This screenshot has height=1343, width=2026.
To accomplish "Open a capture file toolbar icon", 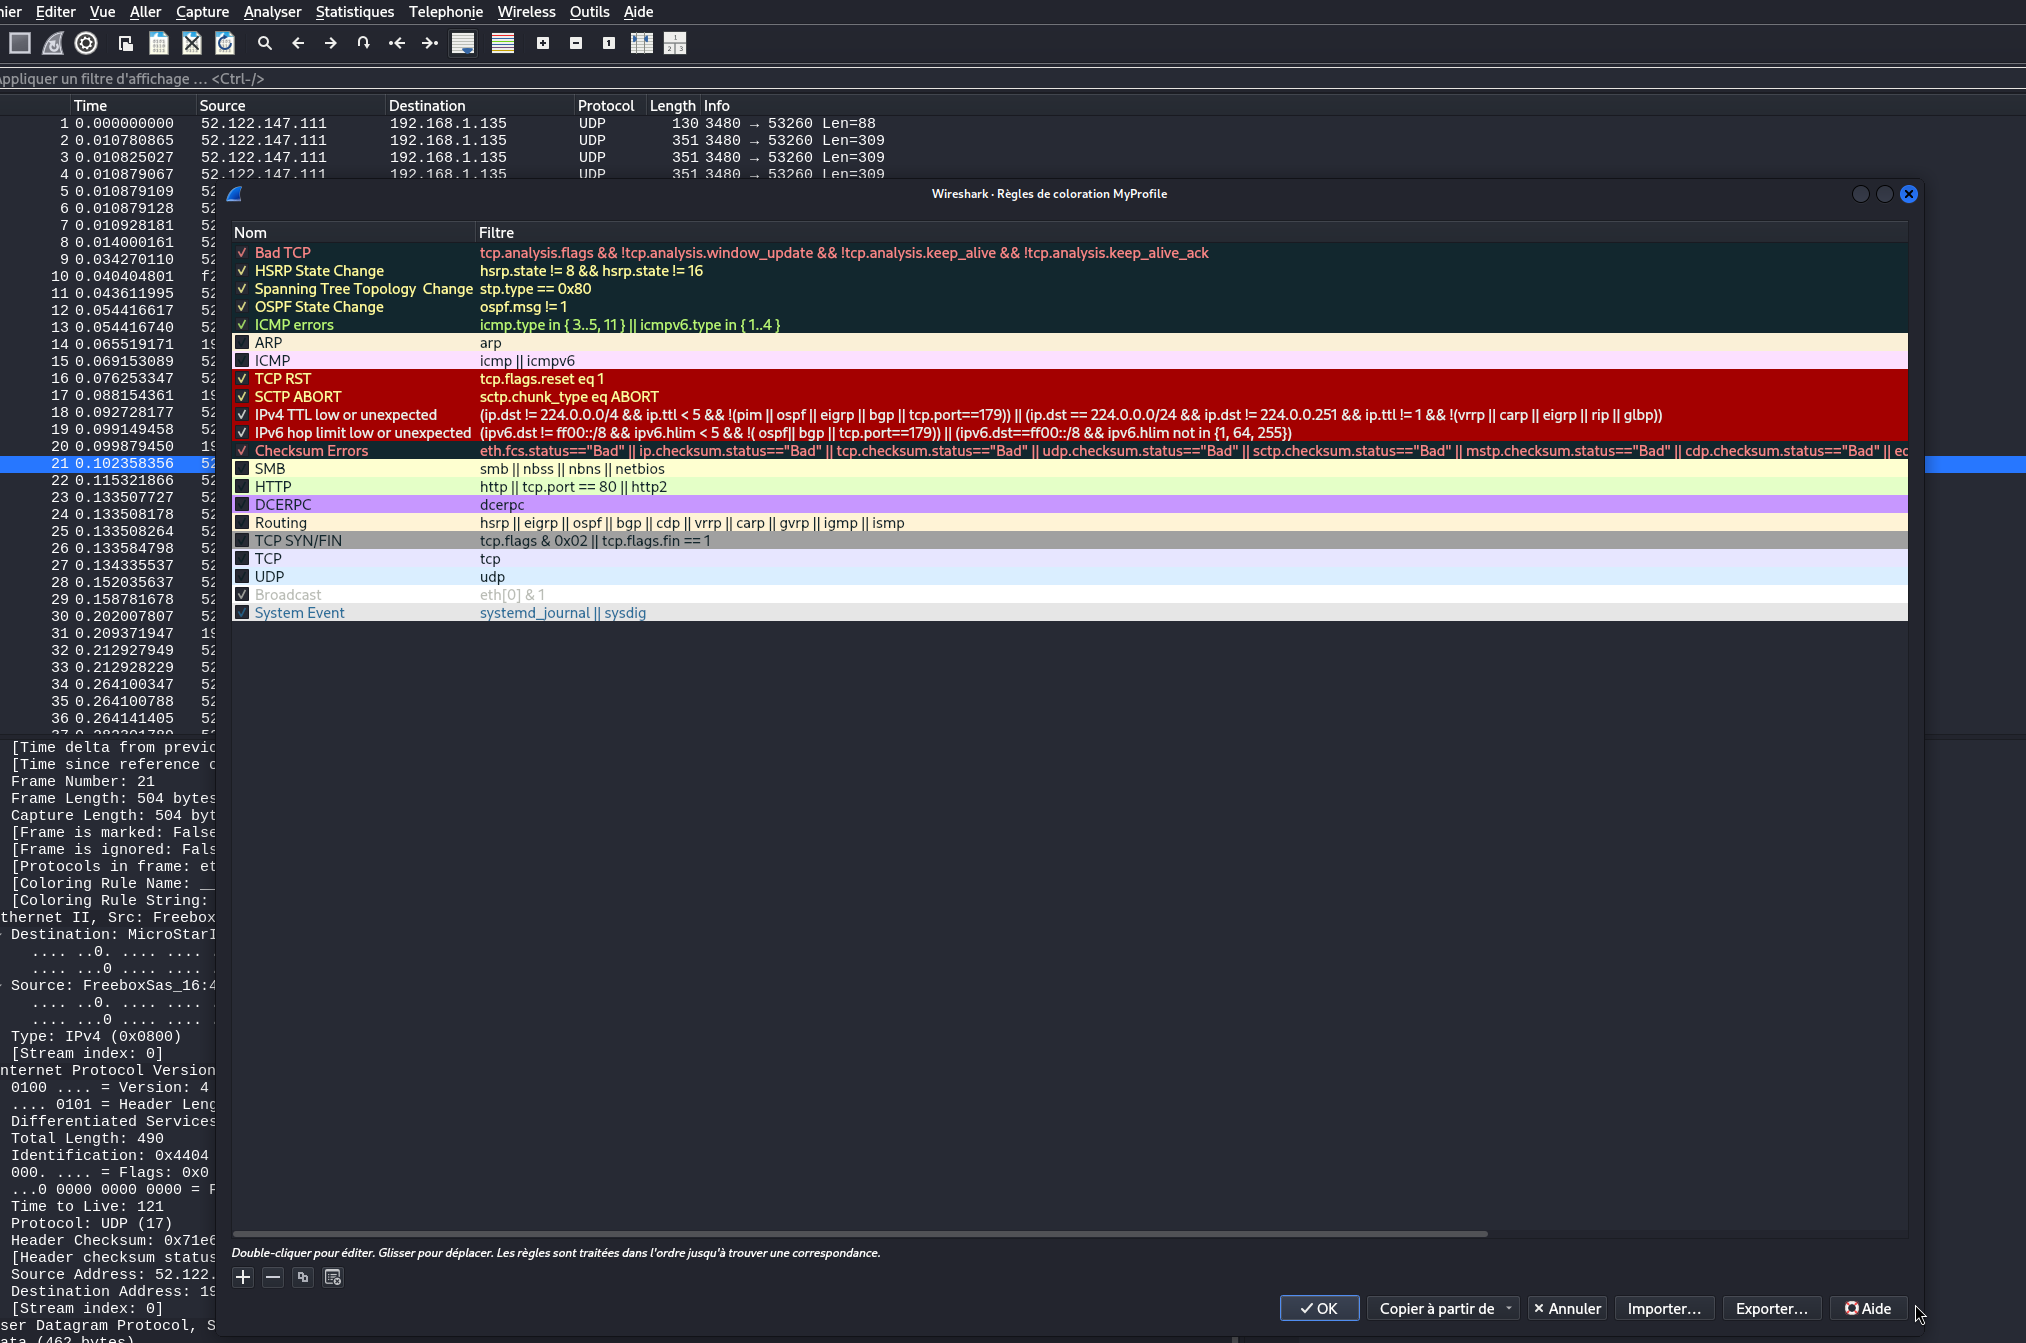I will tap(126, 43).
